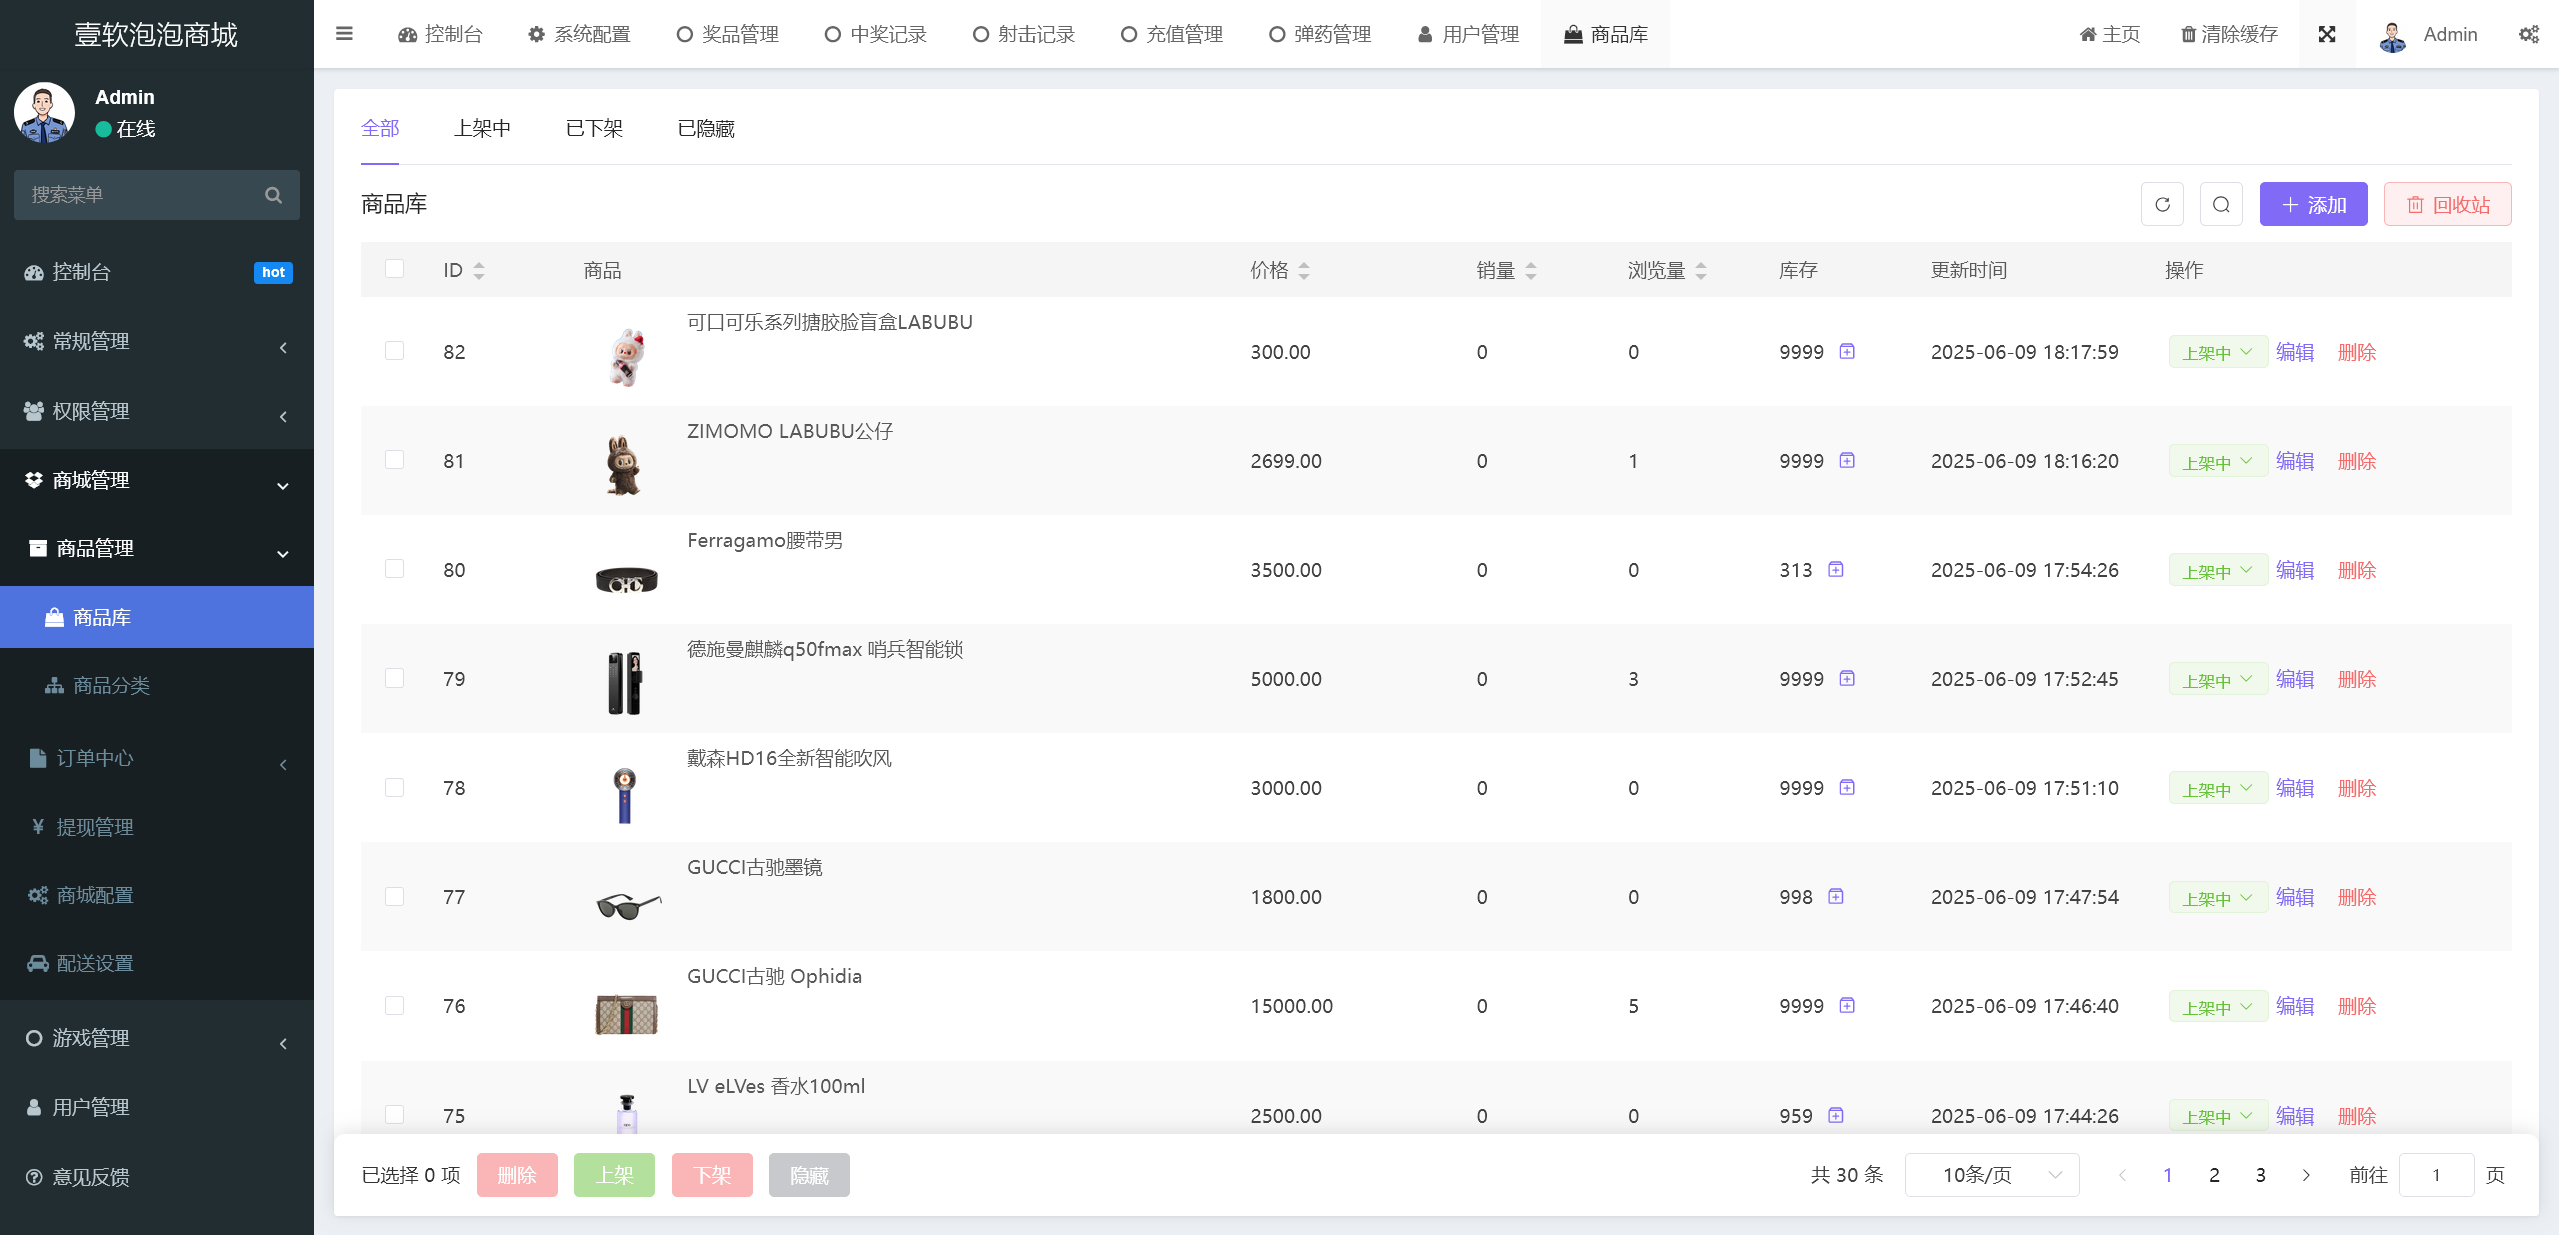Image resolution: width=2559 pixels, height=1235 pixels.
Task: Open the settings gear at top right
Action: [2529, 33]
